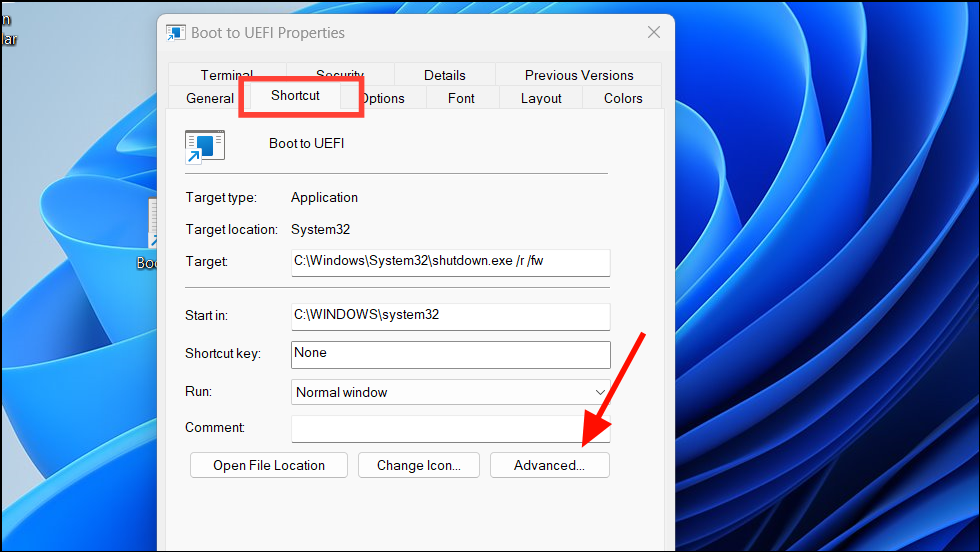Switch to the Details tab
This screenshot has height=552, width=980.
(x=444, y=74)
